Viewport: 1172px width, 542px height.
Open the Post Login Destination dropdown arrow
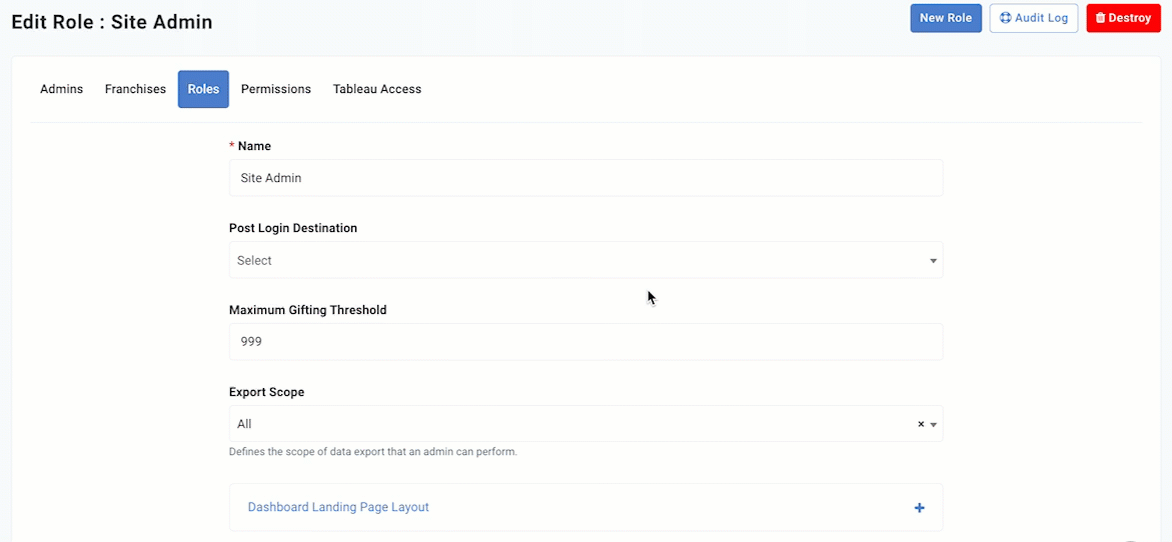pyautogui.click(x=933, y=261)
